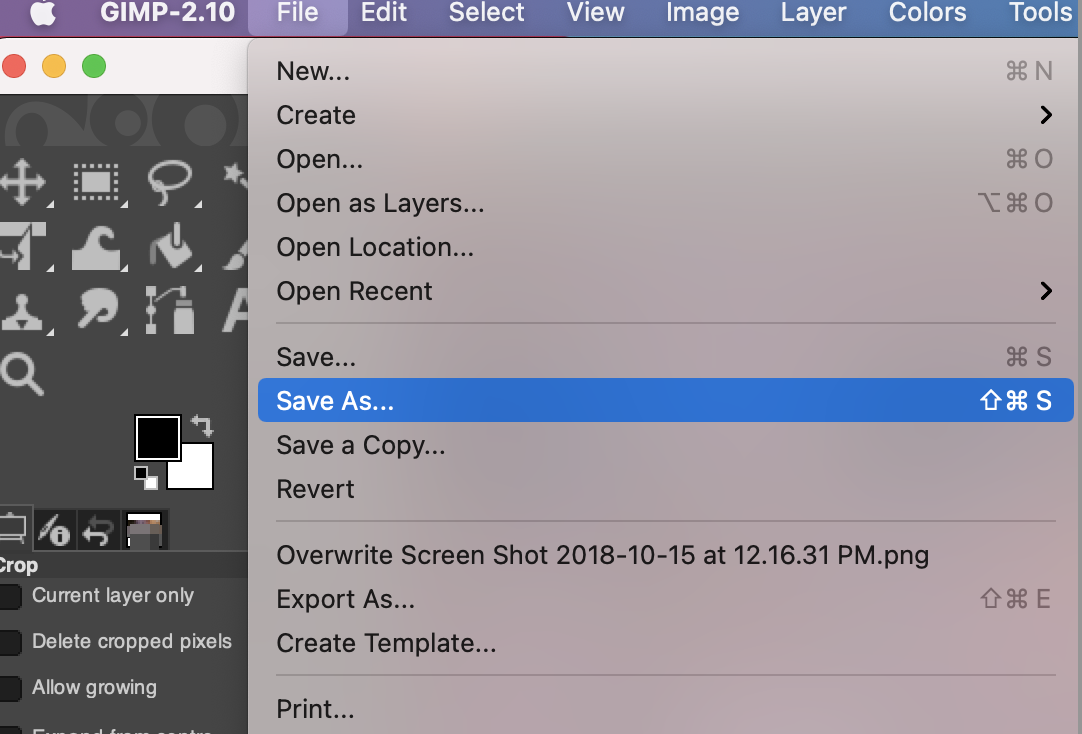Choose Overwrite Screen Shot png item
Viewport: 1082px width, 734px height.
click(665, 555)
